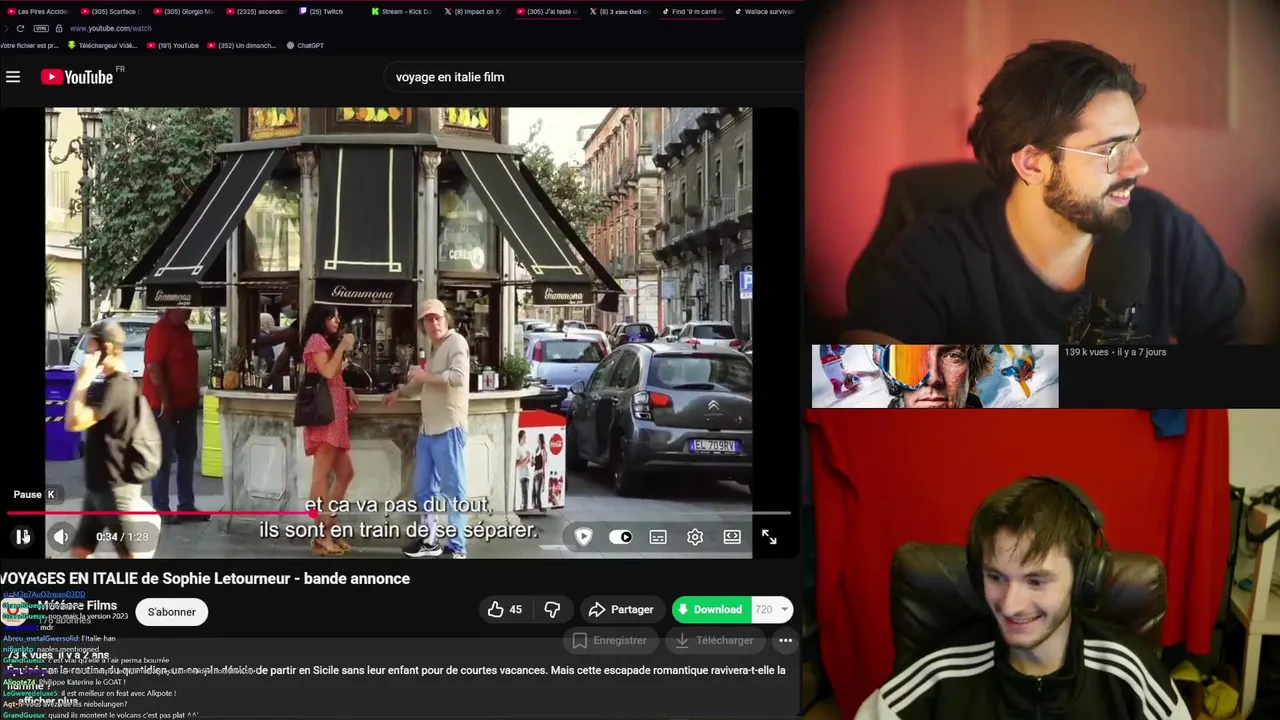Open the Téléchargeur Vidéo bookmark

(x=102, y=45)
